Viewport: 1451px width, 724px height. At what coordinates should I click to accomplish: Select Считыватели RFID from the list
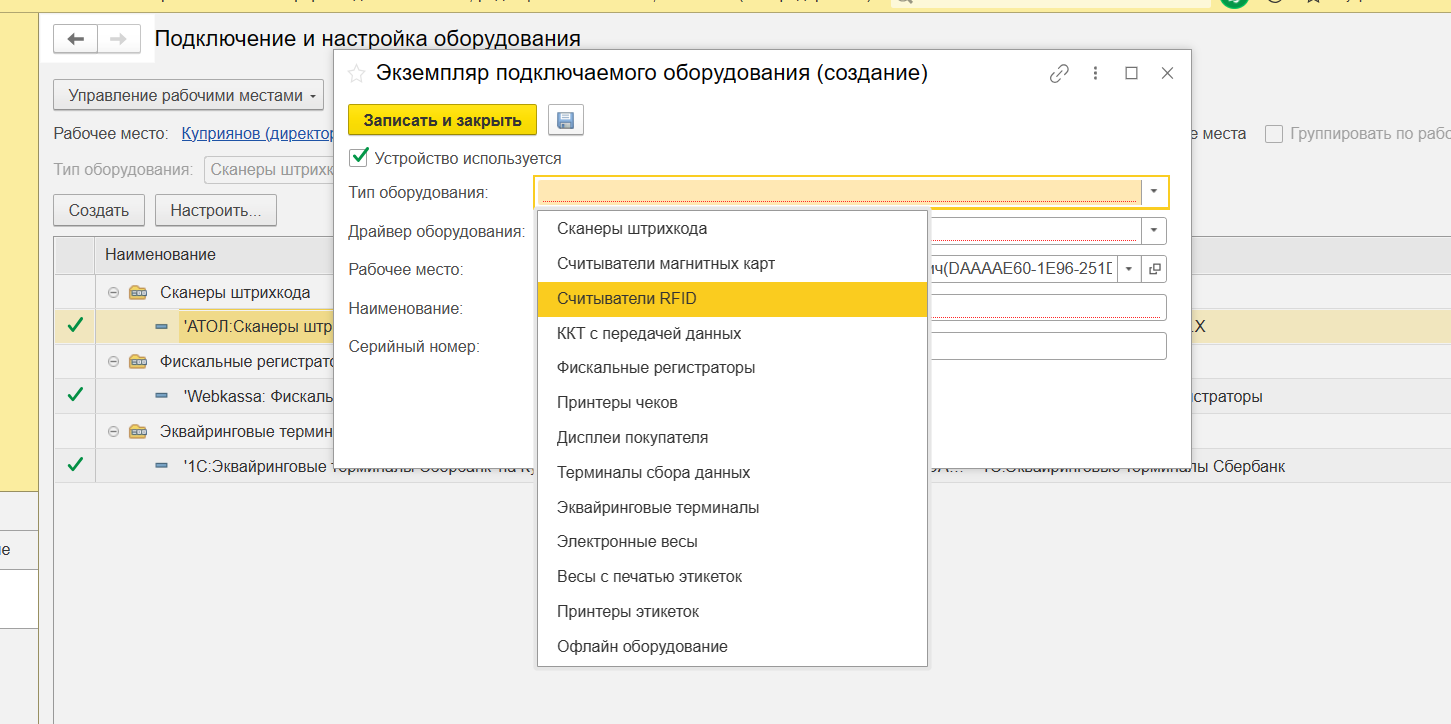point(626,298)
